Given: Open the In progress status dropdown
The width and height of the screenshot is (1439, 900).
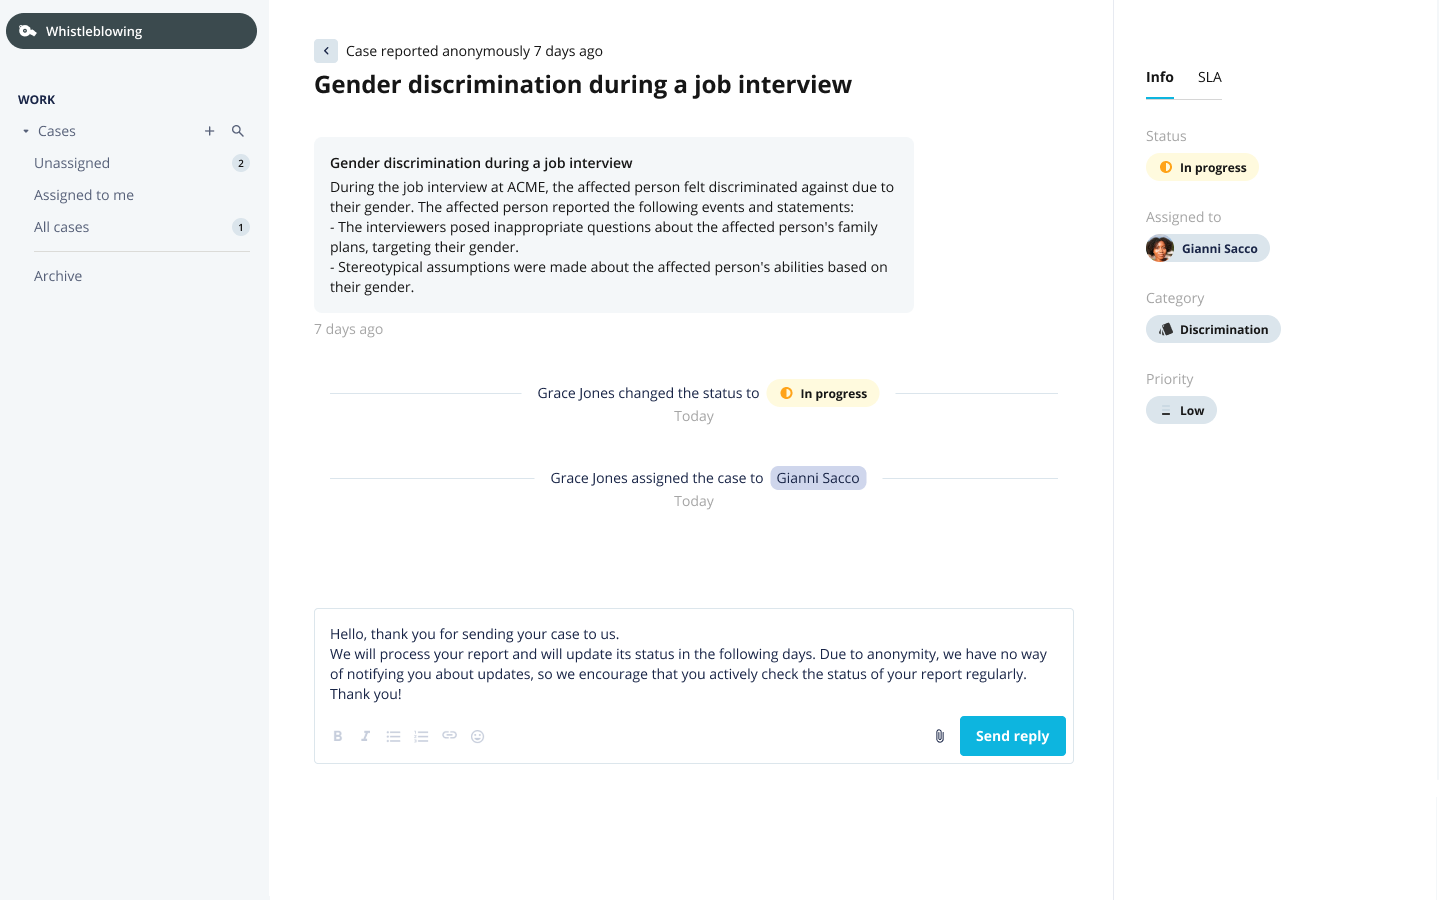Looking at the screenshot, I should (1202, 167).
